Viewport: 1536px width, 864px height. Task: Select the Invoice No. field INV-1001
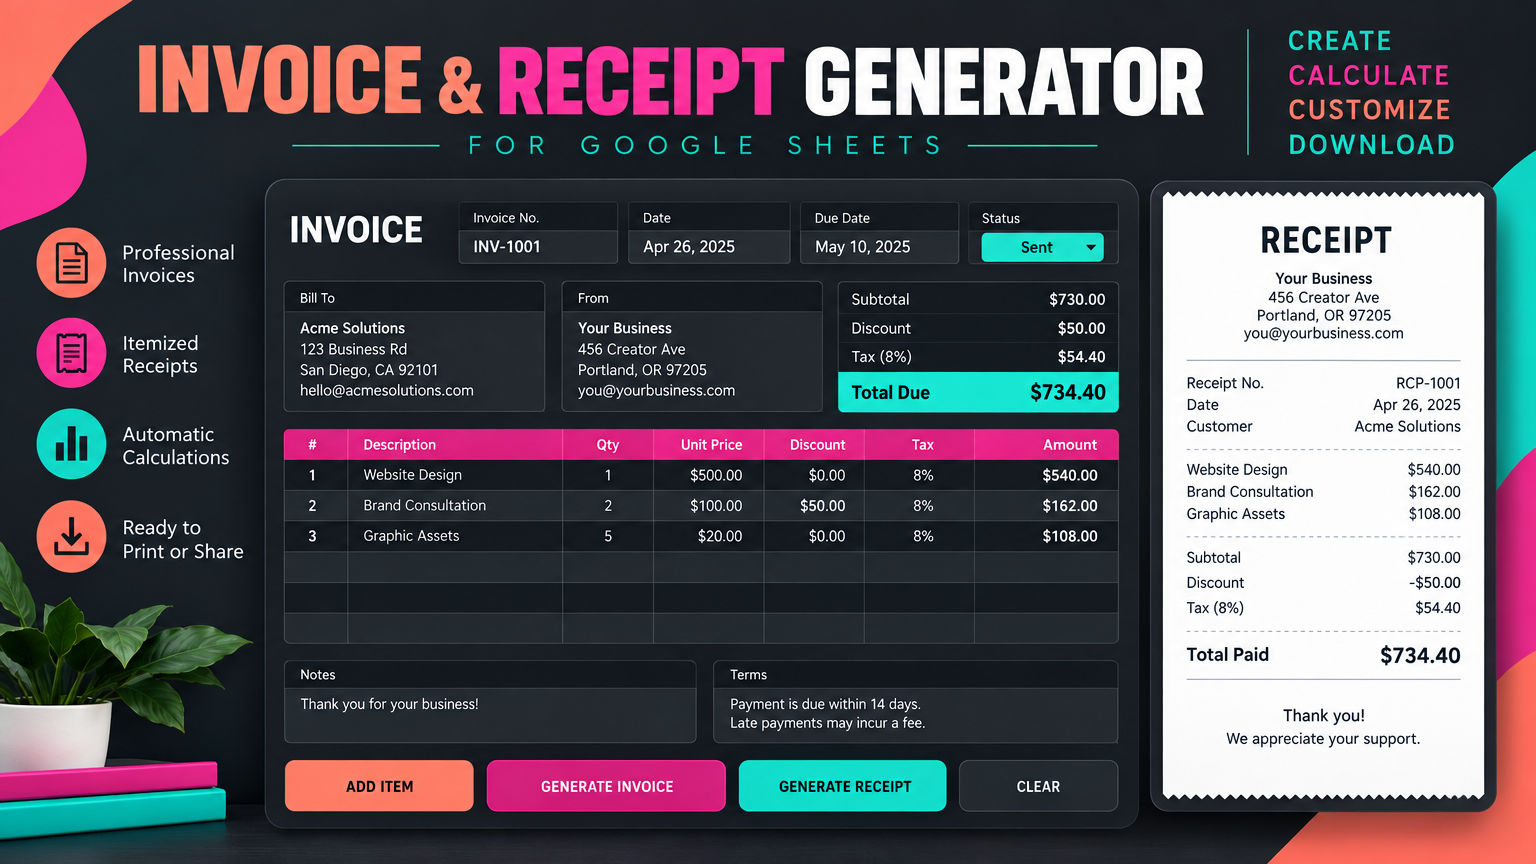[538, 247]
